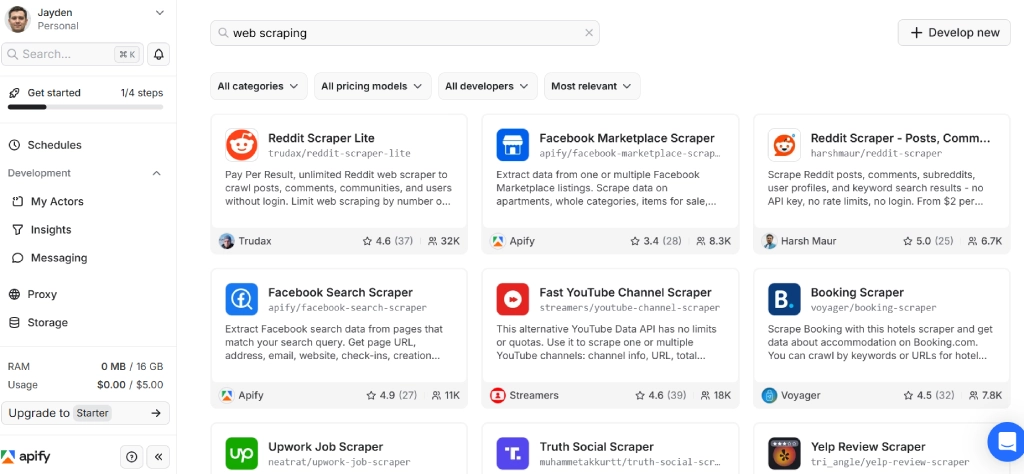This screenshot has width=1024, height=474.
Task: Click the Reddit Scraper Lite logo
Action: click(242, 145)
